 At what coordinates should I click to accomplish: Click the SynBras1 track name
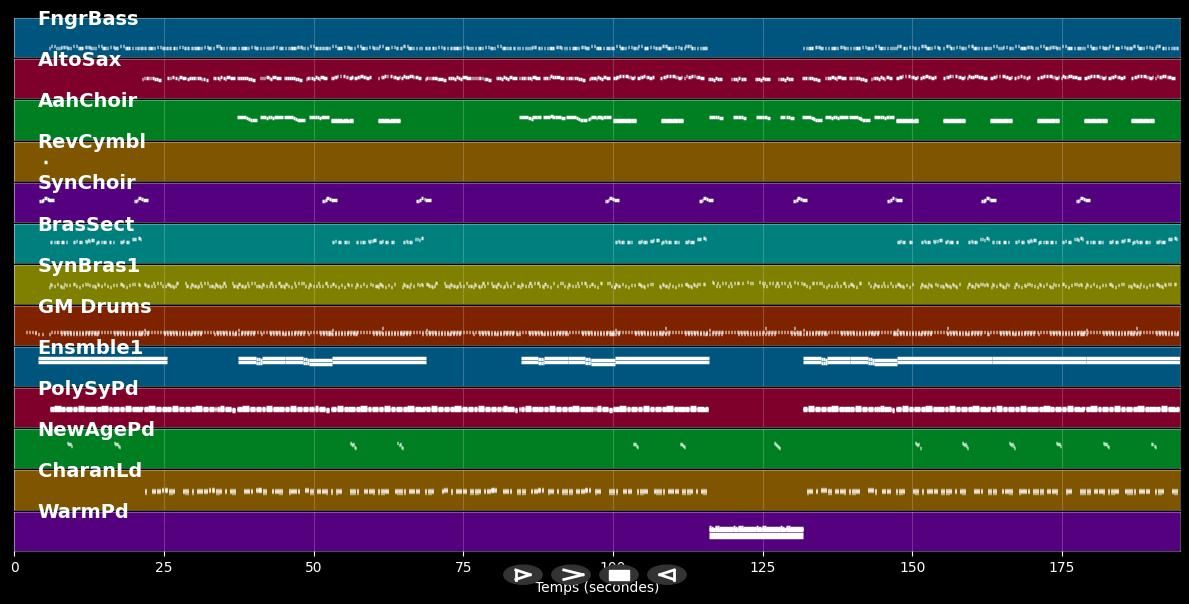point(89,266)
